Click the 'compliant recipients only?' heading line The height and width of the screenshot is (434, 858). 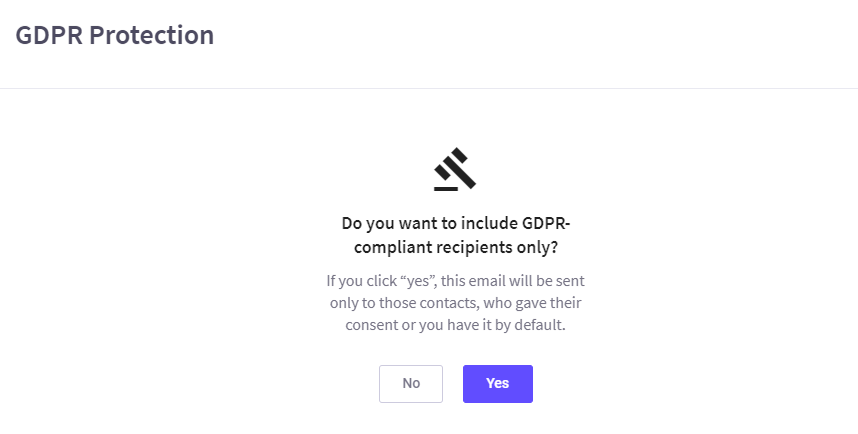[x=456, y=247]
